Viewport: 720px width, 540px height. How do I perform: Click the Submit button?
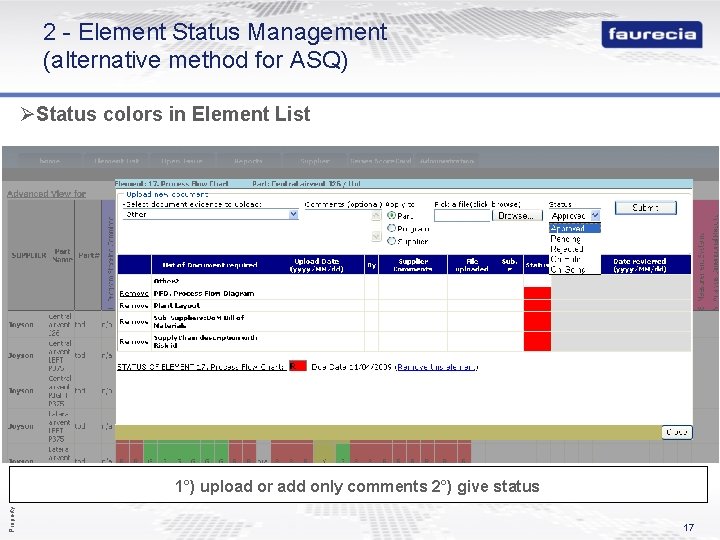pos(646,208)
